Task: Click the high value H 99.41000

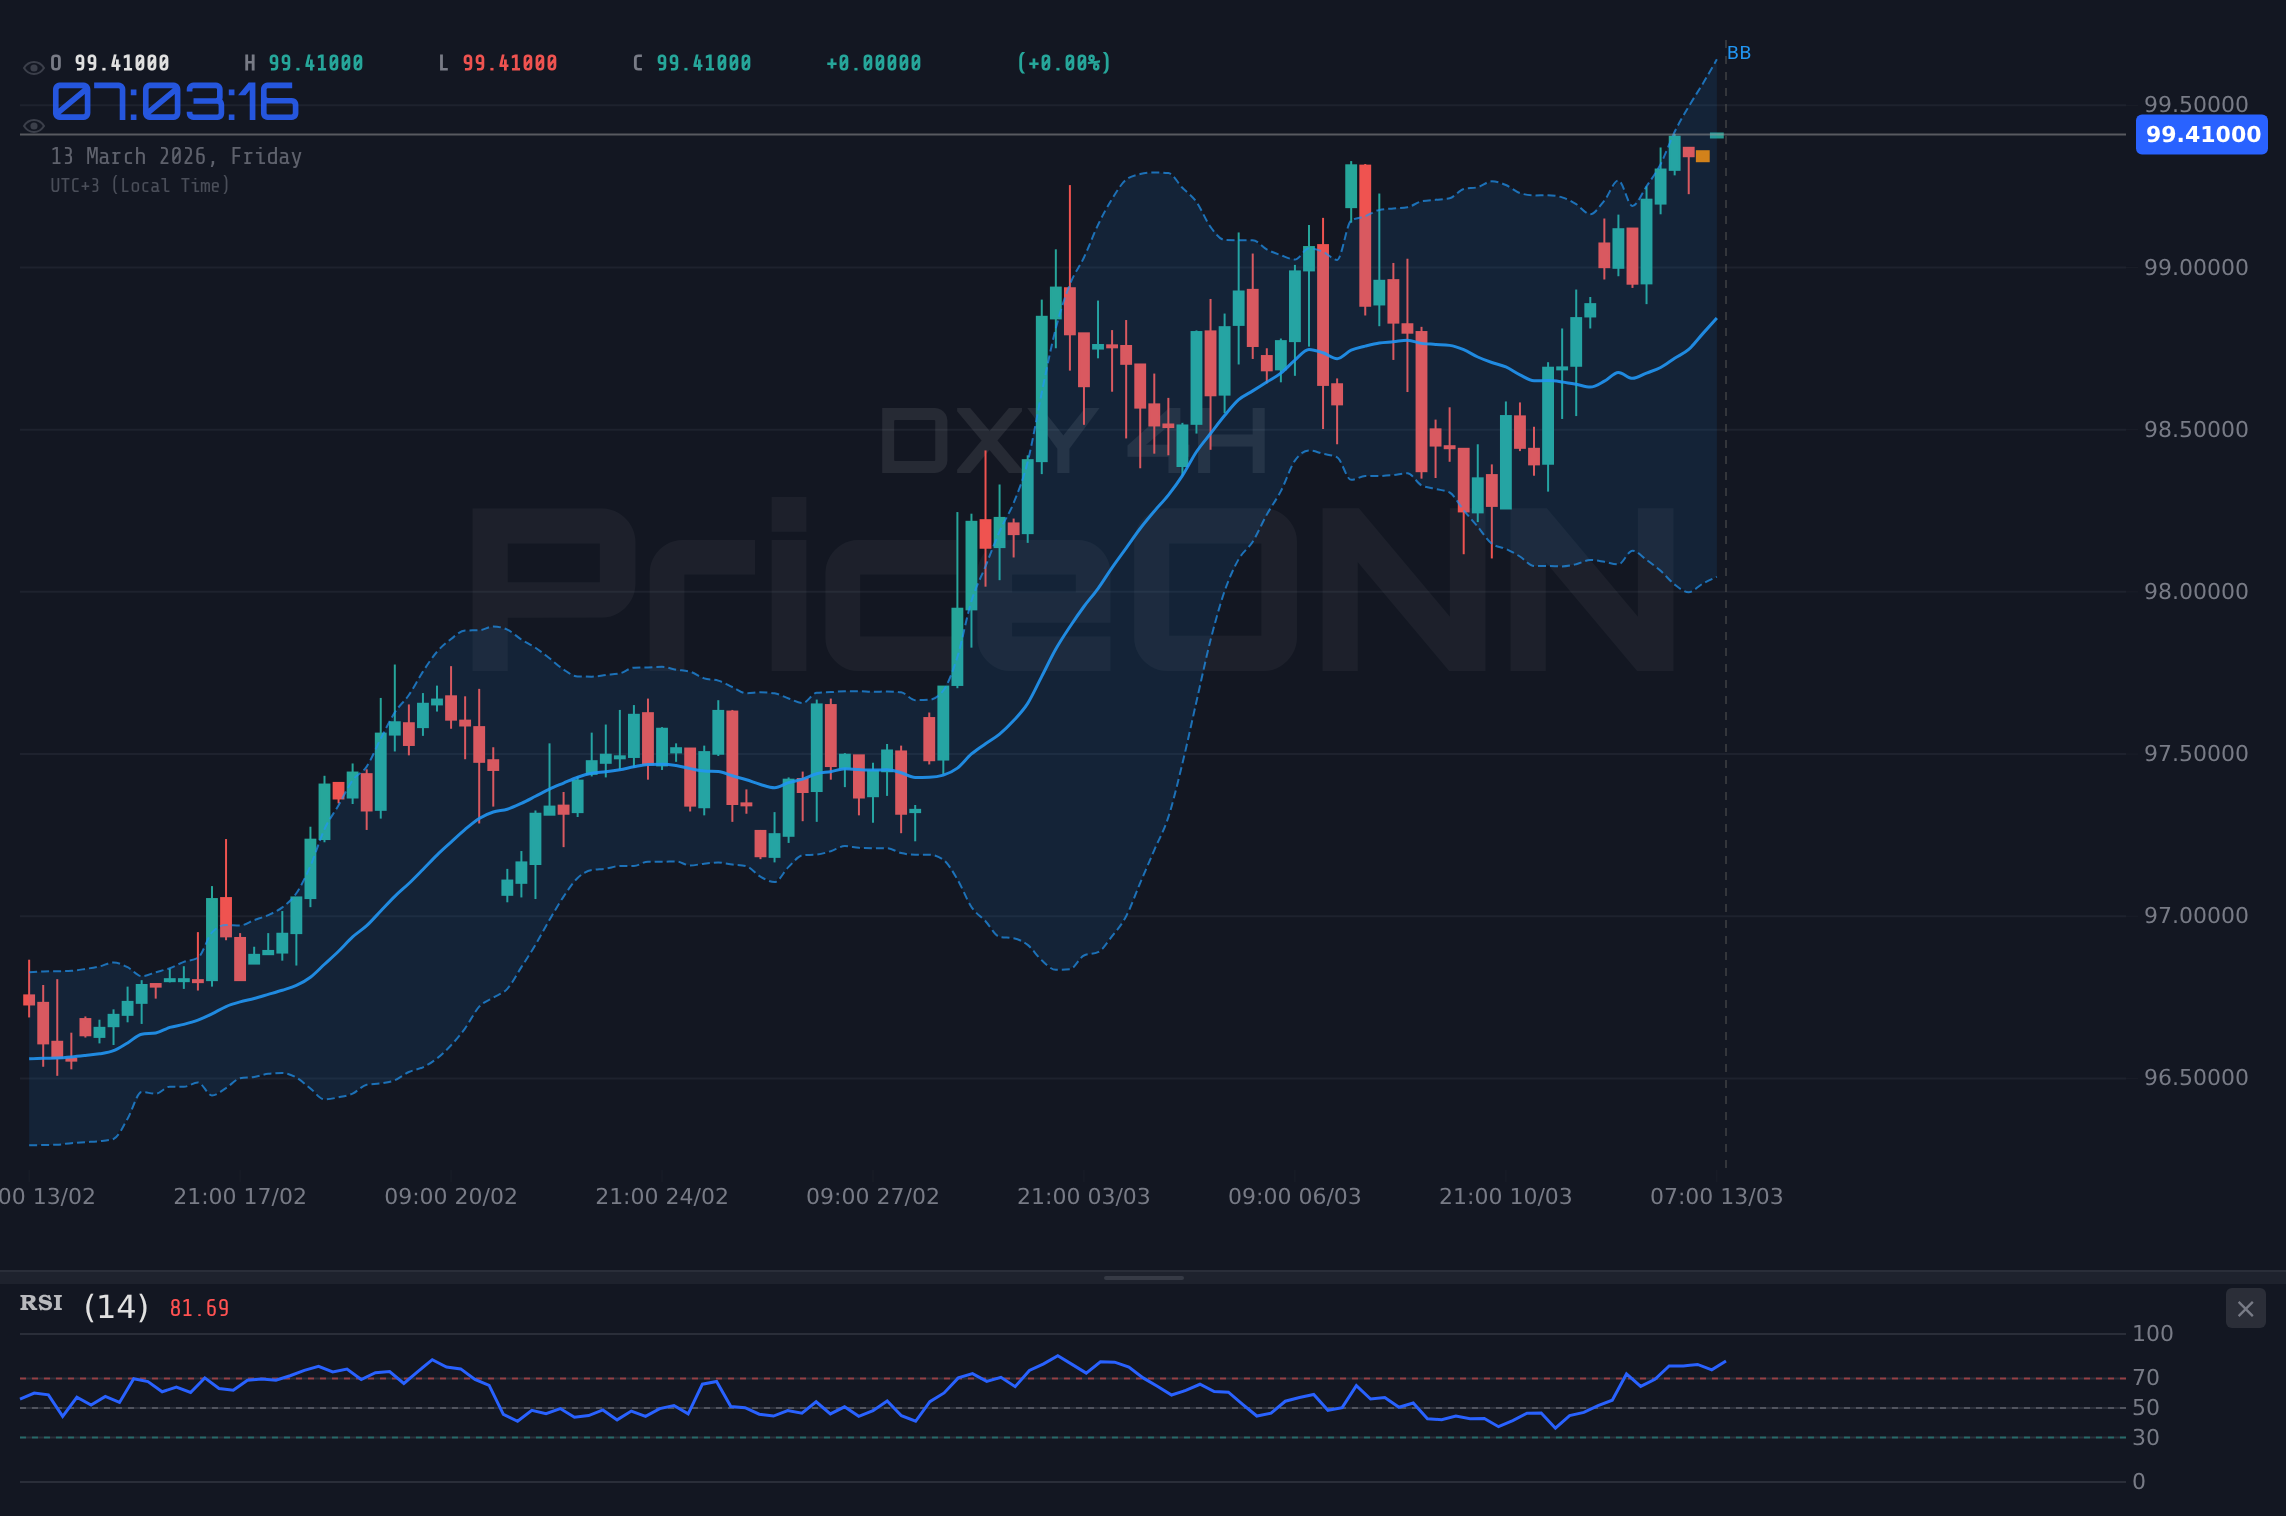Action: (x=304, y=63)
